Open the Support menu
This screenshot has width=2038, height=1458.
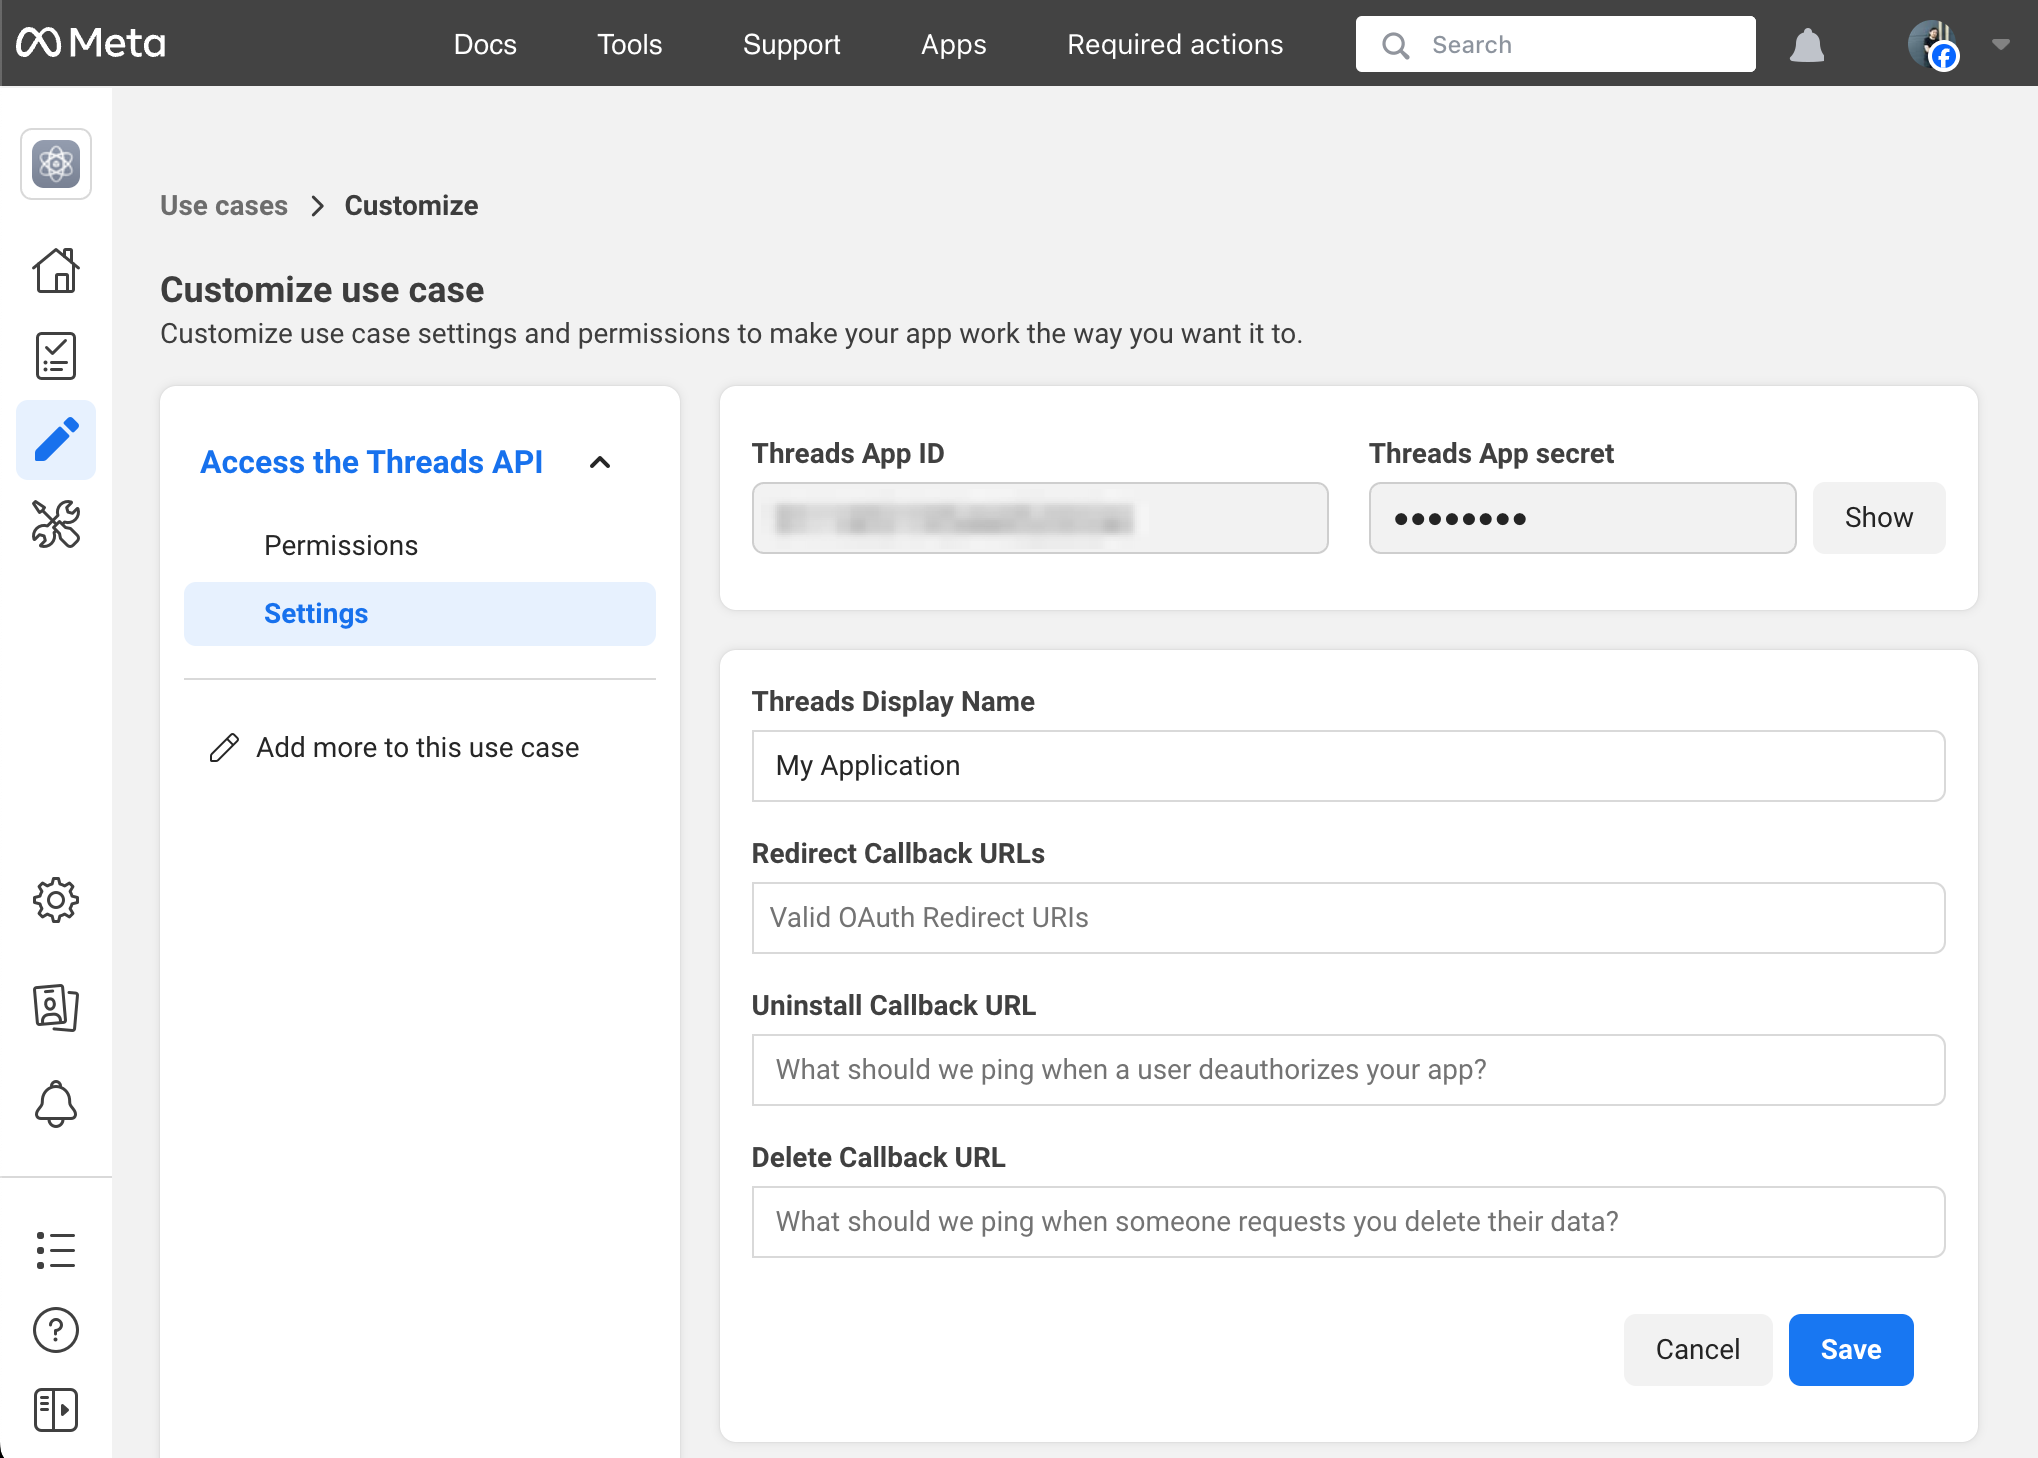click(792, 44)
